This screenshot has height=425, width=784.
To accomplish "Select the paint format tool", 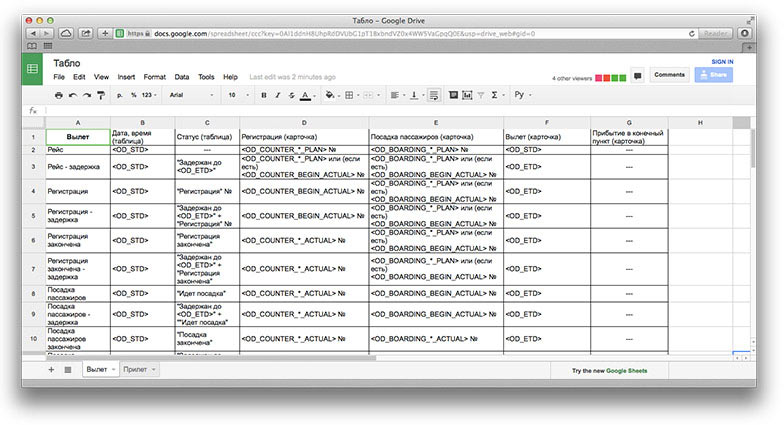I will pyautogui.click(x=101, y=95).
